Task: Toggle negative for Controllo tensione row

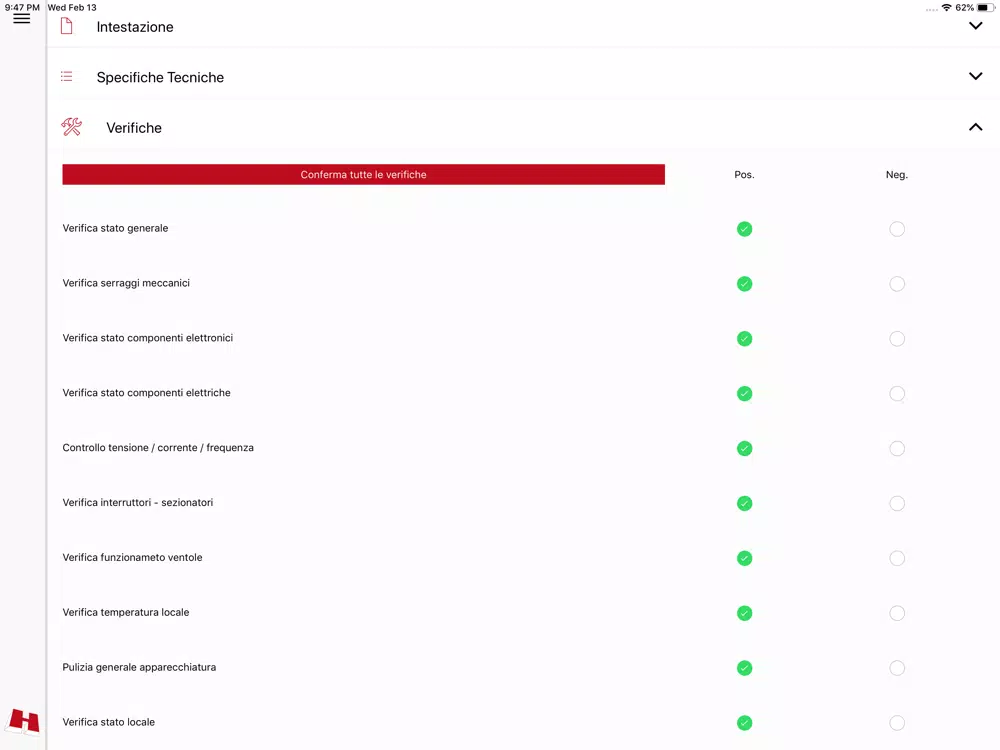Action: tap(897, 448)
